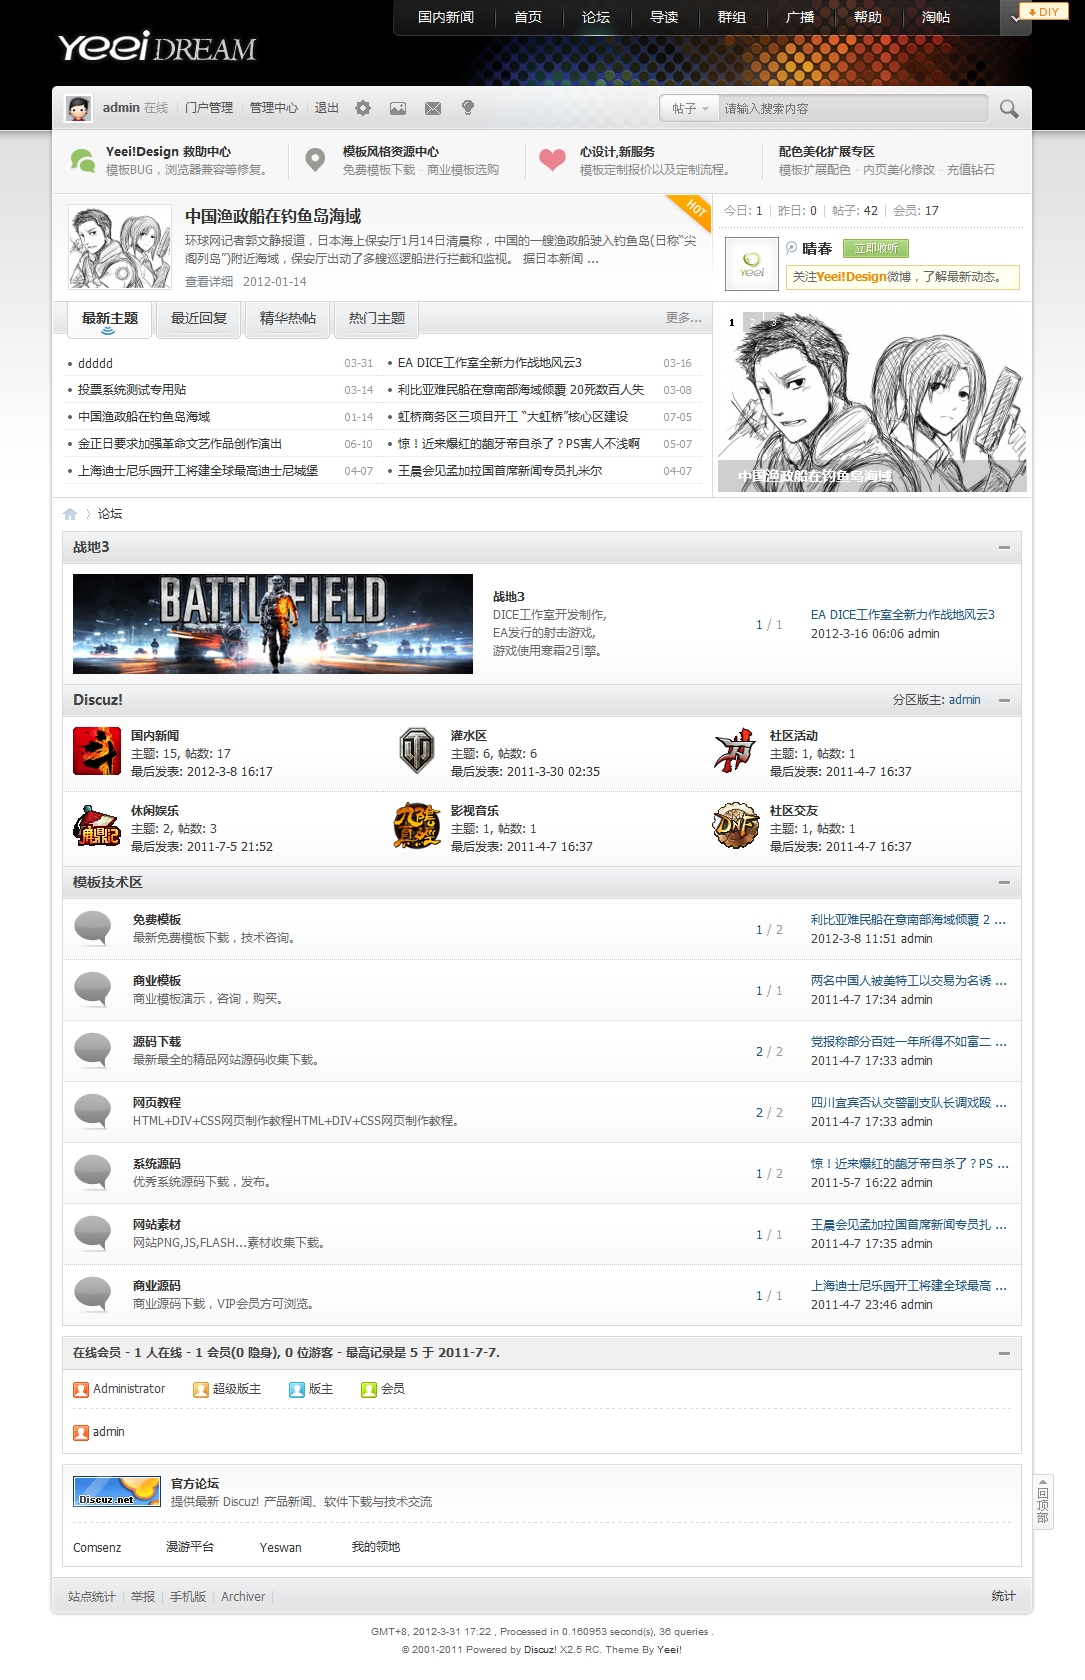The image size is (1085, 1680).
Task: Click the 影视音乐 forum icon
Action: (417, 827)
